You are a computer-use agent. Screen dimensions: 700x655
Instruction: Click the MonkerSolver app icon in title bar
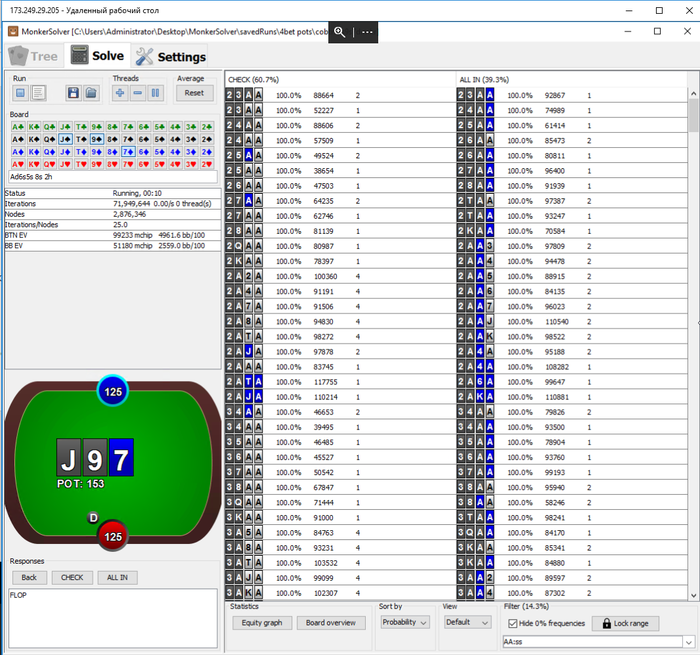pos(13,31)
